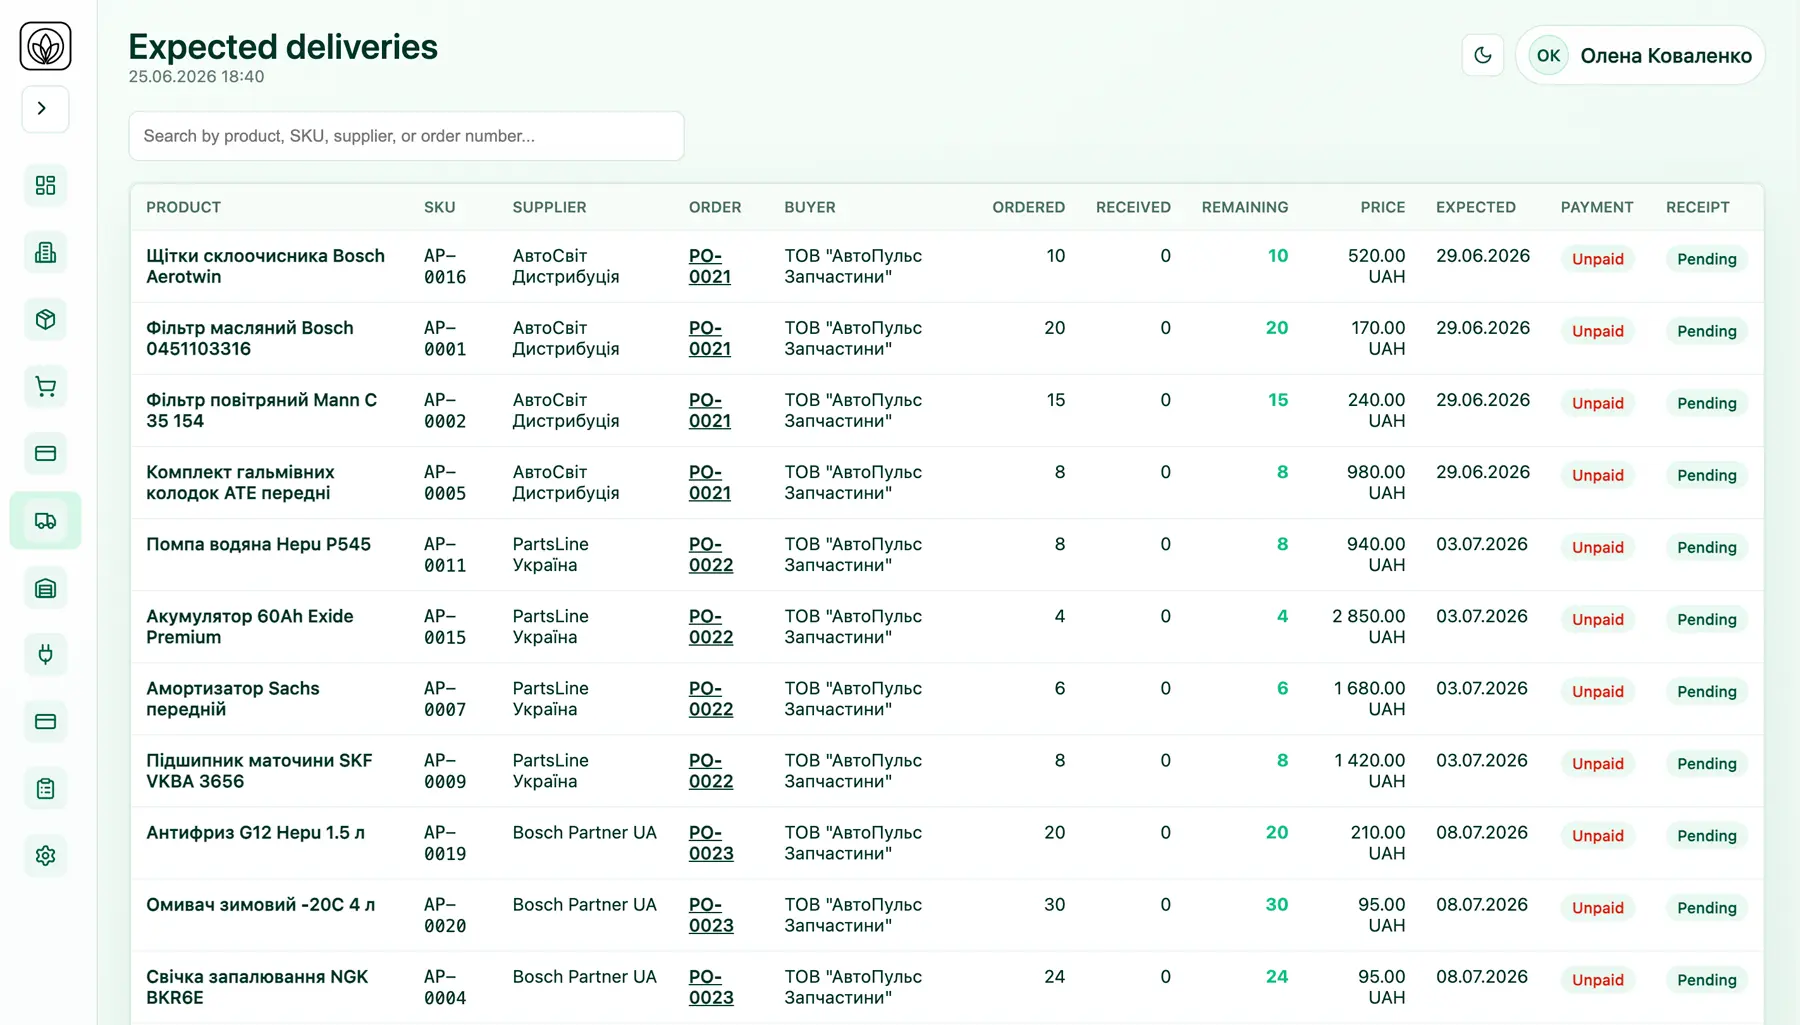The width and height of the screenshot is (1800, 1025).
Task: Open the settings gear icon in sidebar
Action: coord(45,855)
